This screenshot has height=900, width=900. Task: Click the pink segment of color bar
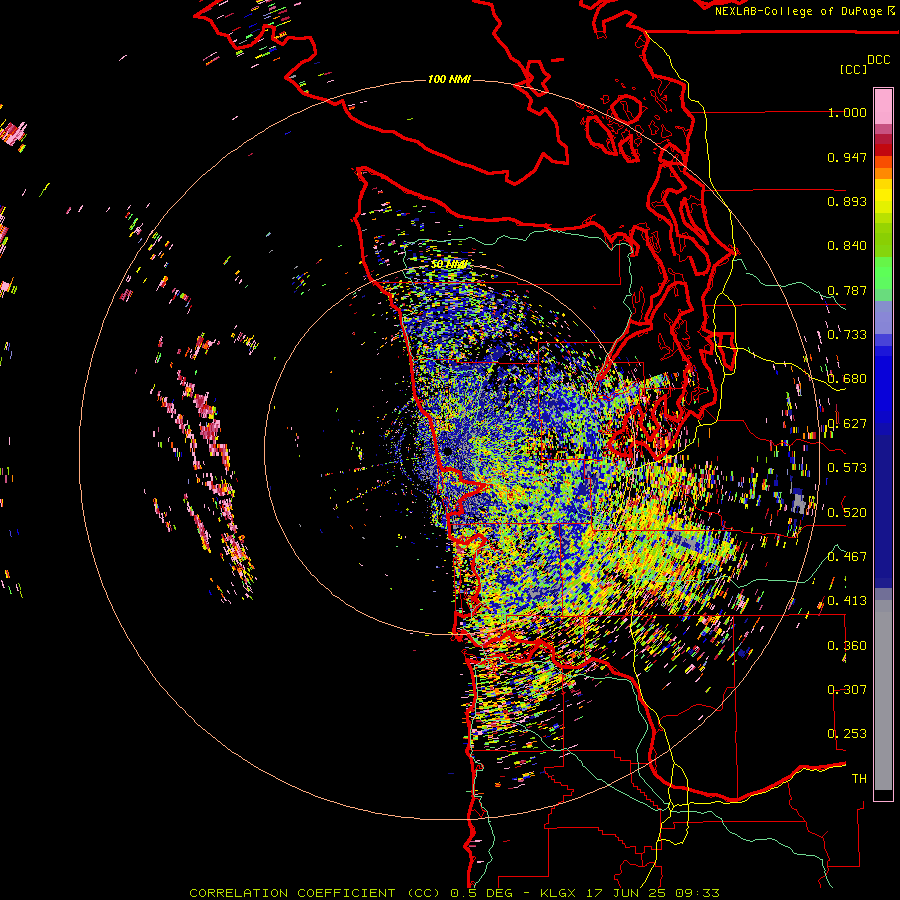pos(883,106)
